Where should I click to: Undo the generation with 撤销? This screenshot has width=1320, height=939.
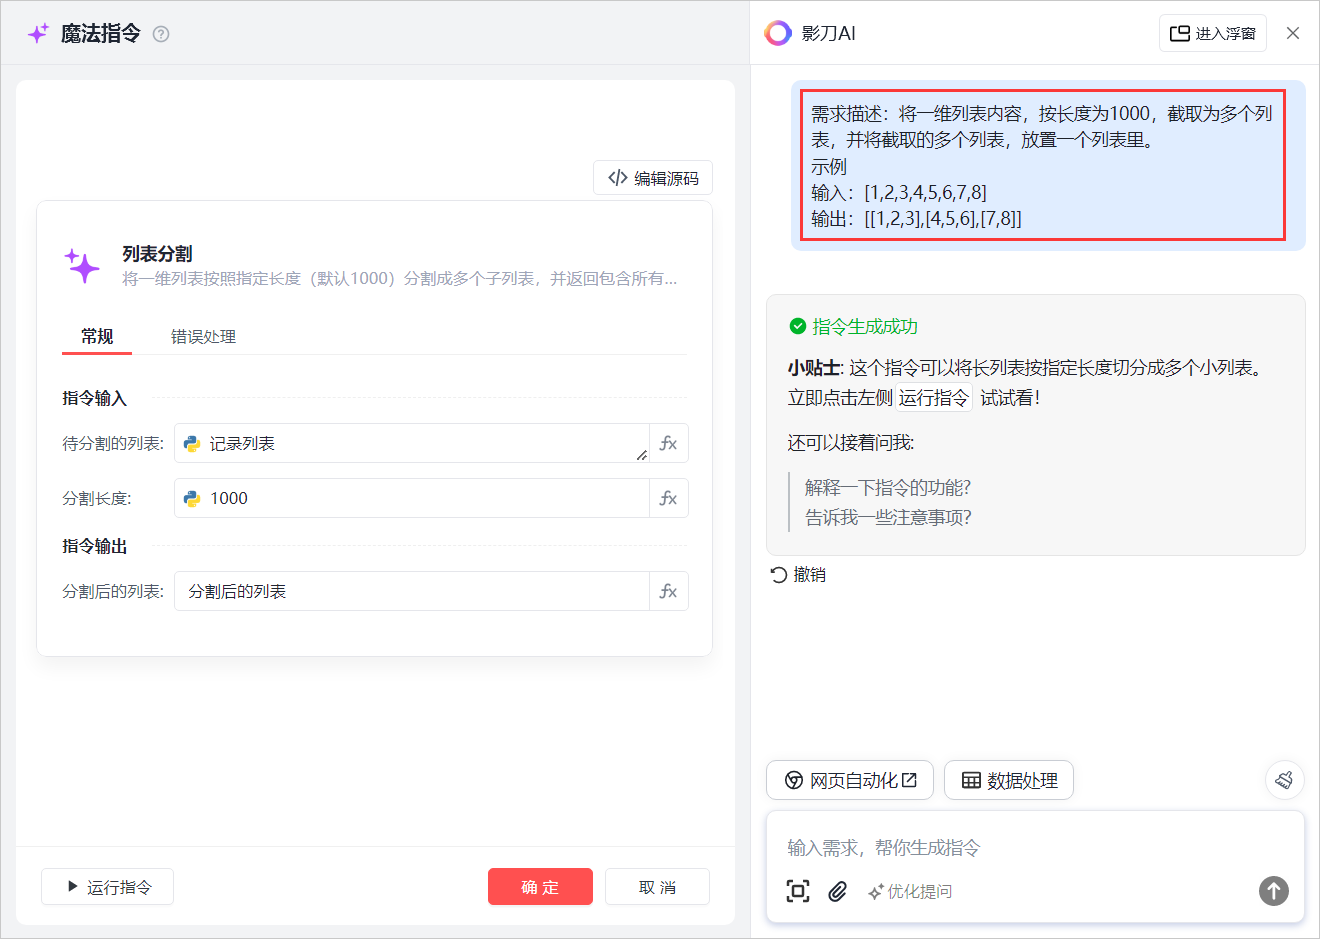(x=798, y=575)
